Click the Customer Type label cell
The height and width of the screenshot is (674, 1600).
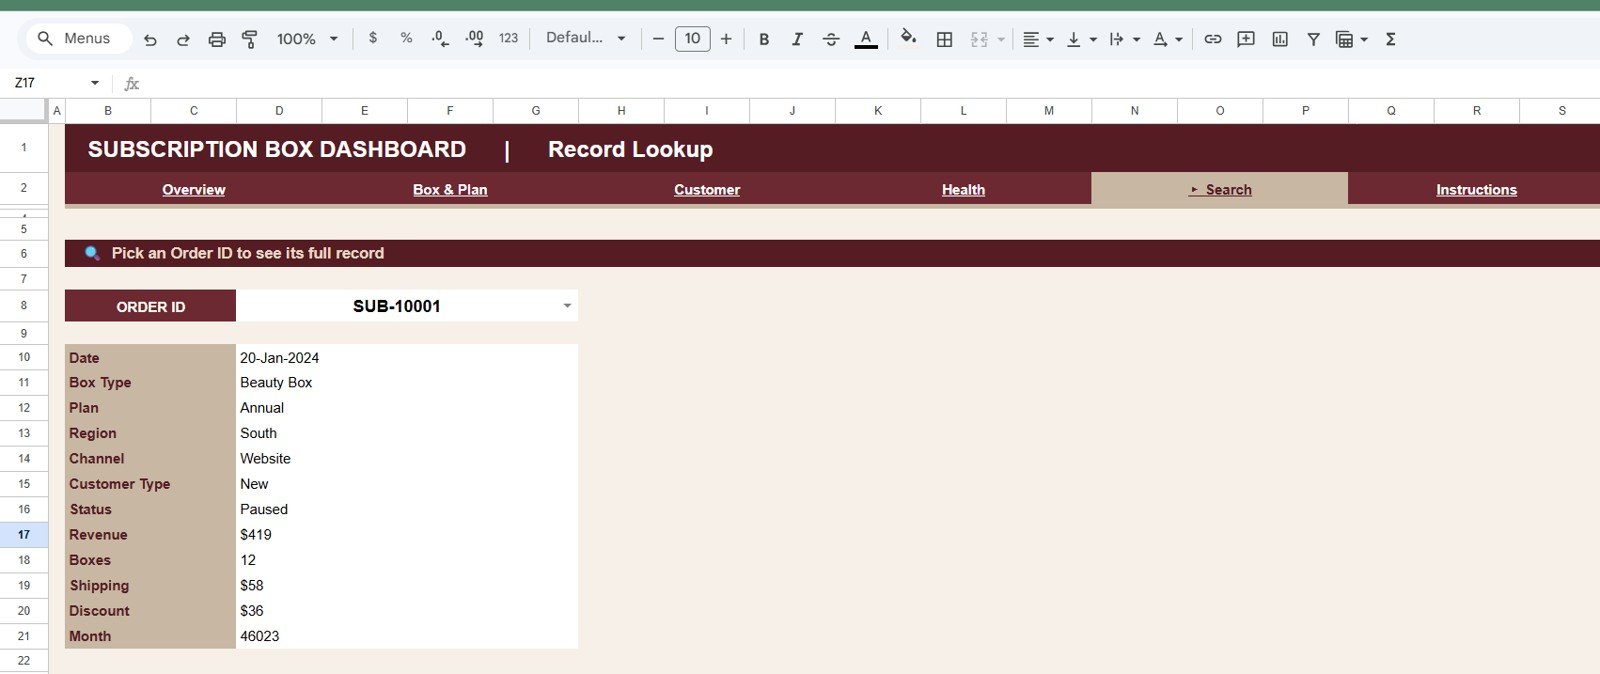[x=150, y=484]
